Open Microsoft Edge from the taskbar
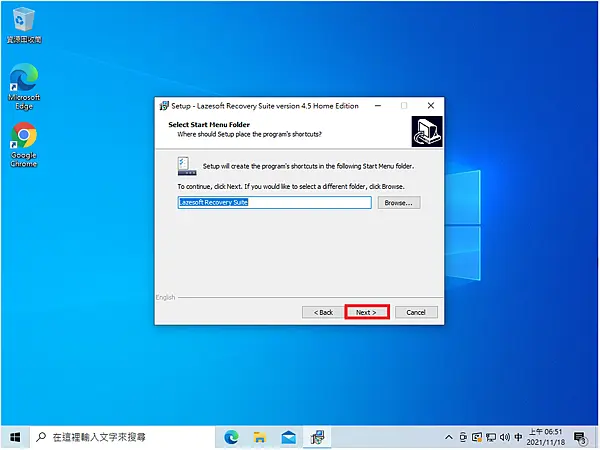 point(231,437)
